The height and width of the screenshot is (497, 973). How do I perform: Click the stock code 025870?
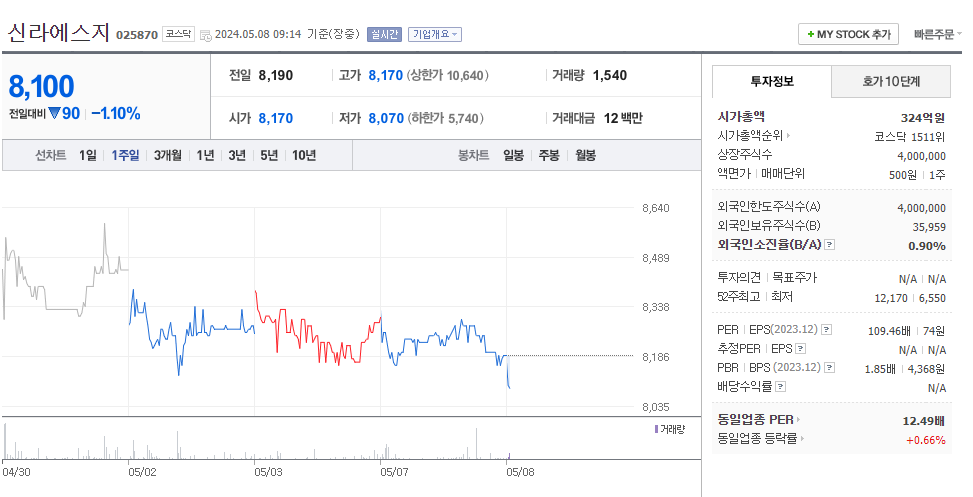[137, 35]
